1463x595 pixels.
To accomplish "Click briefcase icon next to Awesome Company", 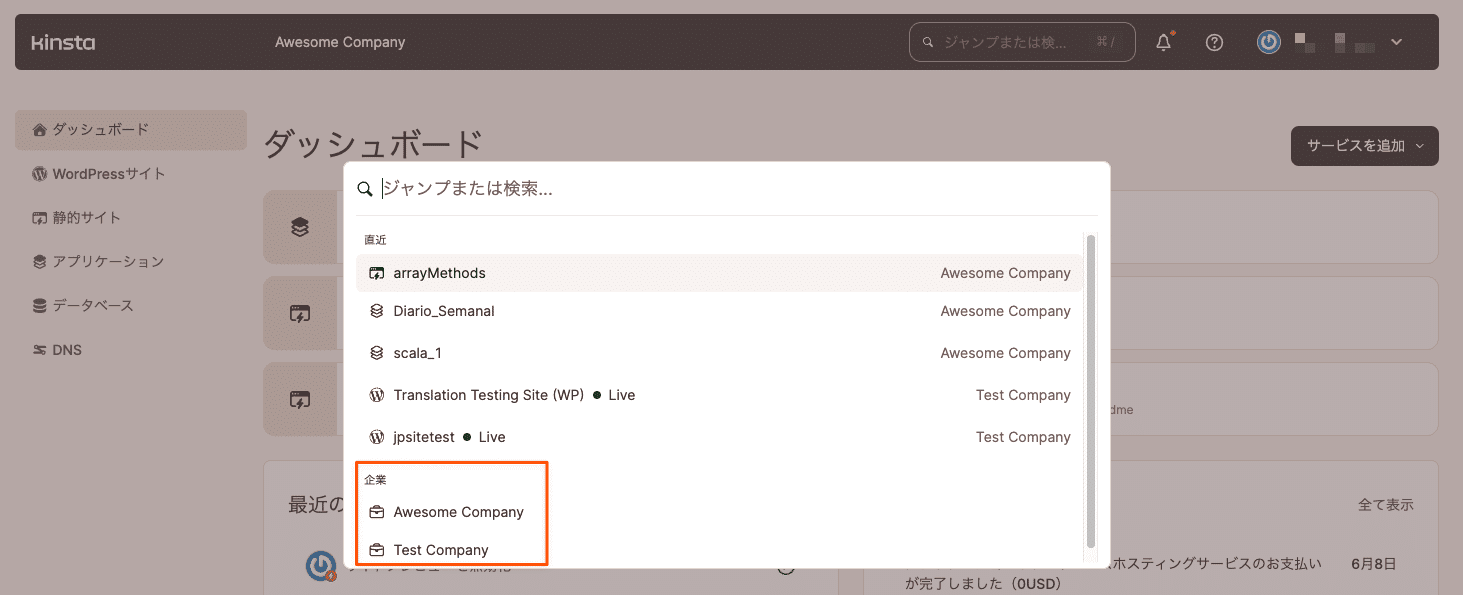I will [x=377, y=512].
